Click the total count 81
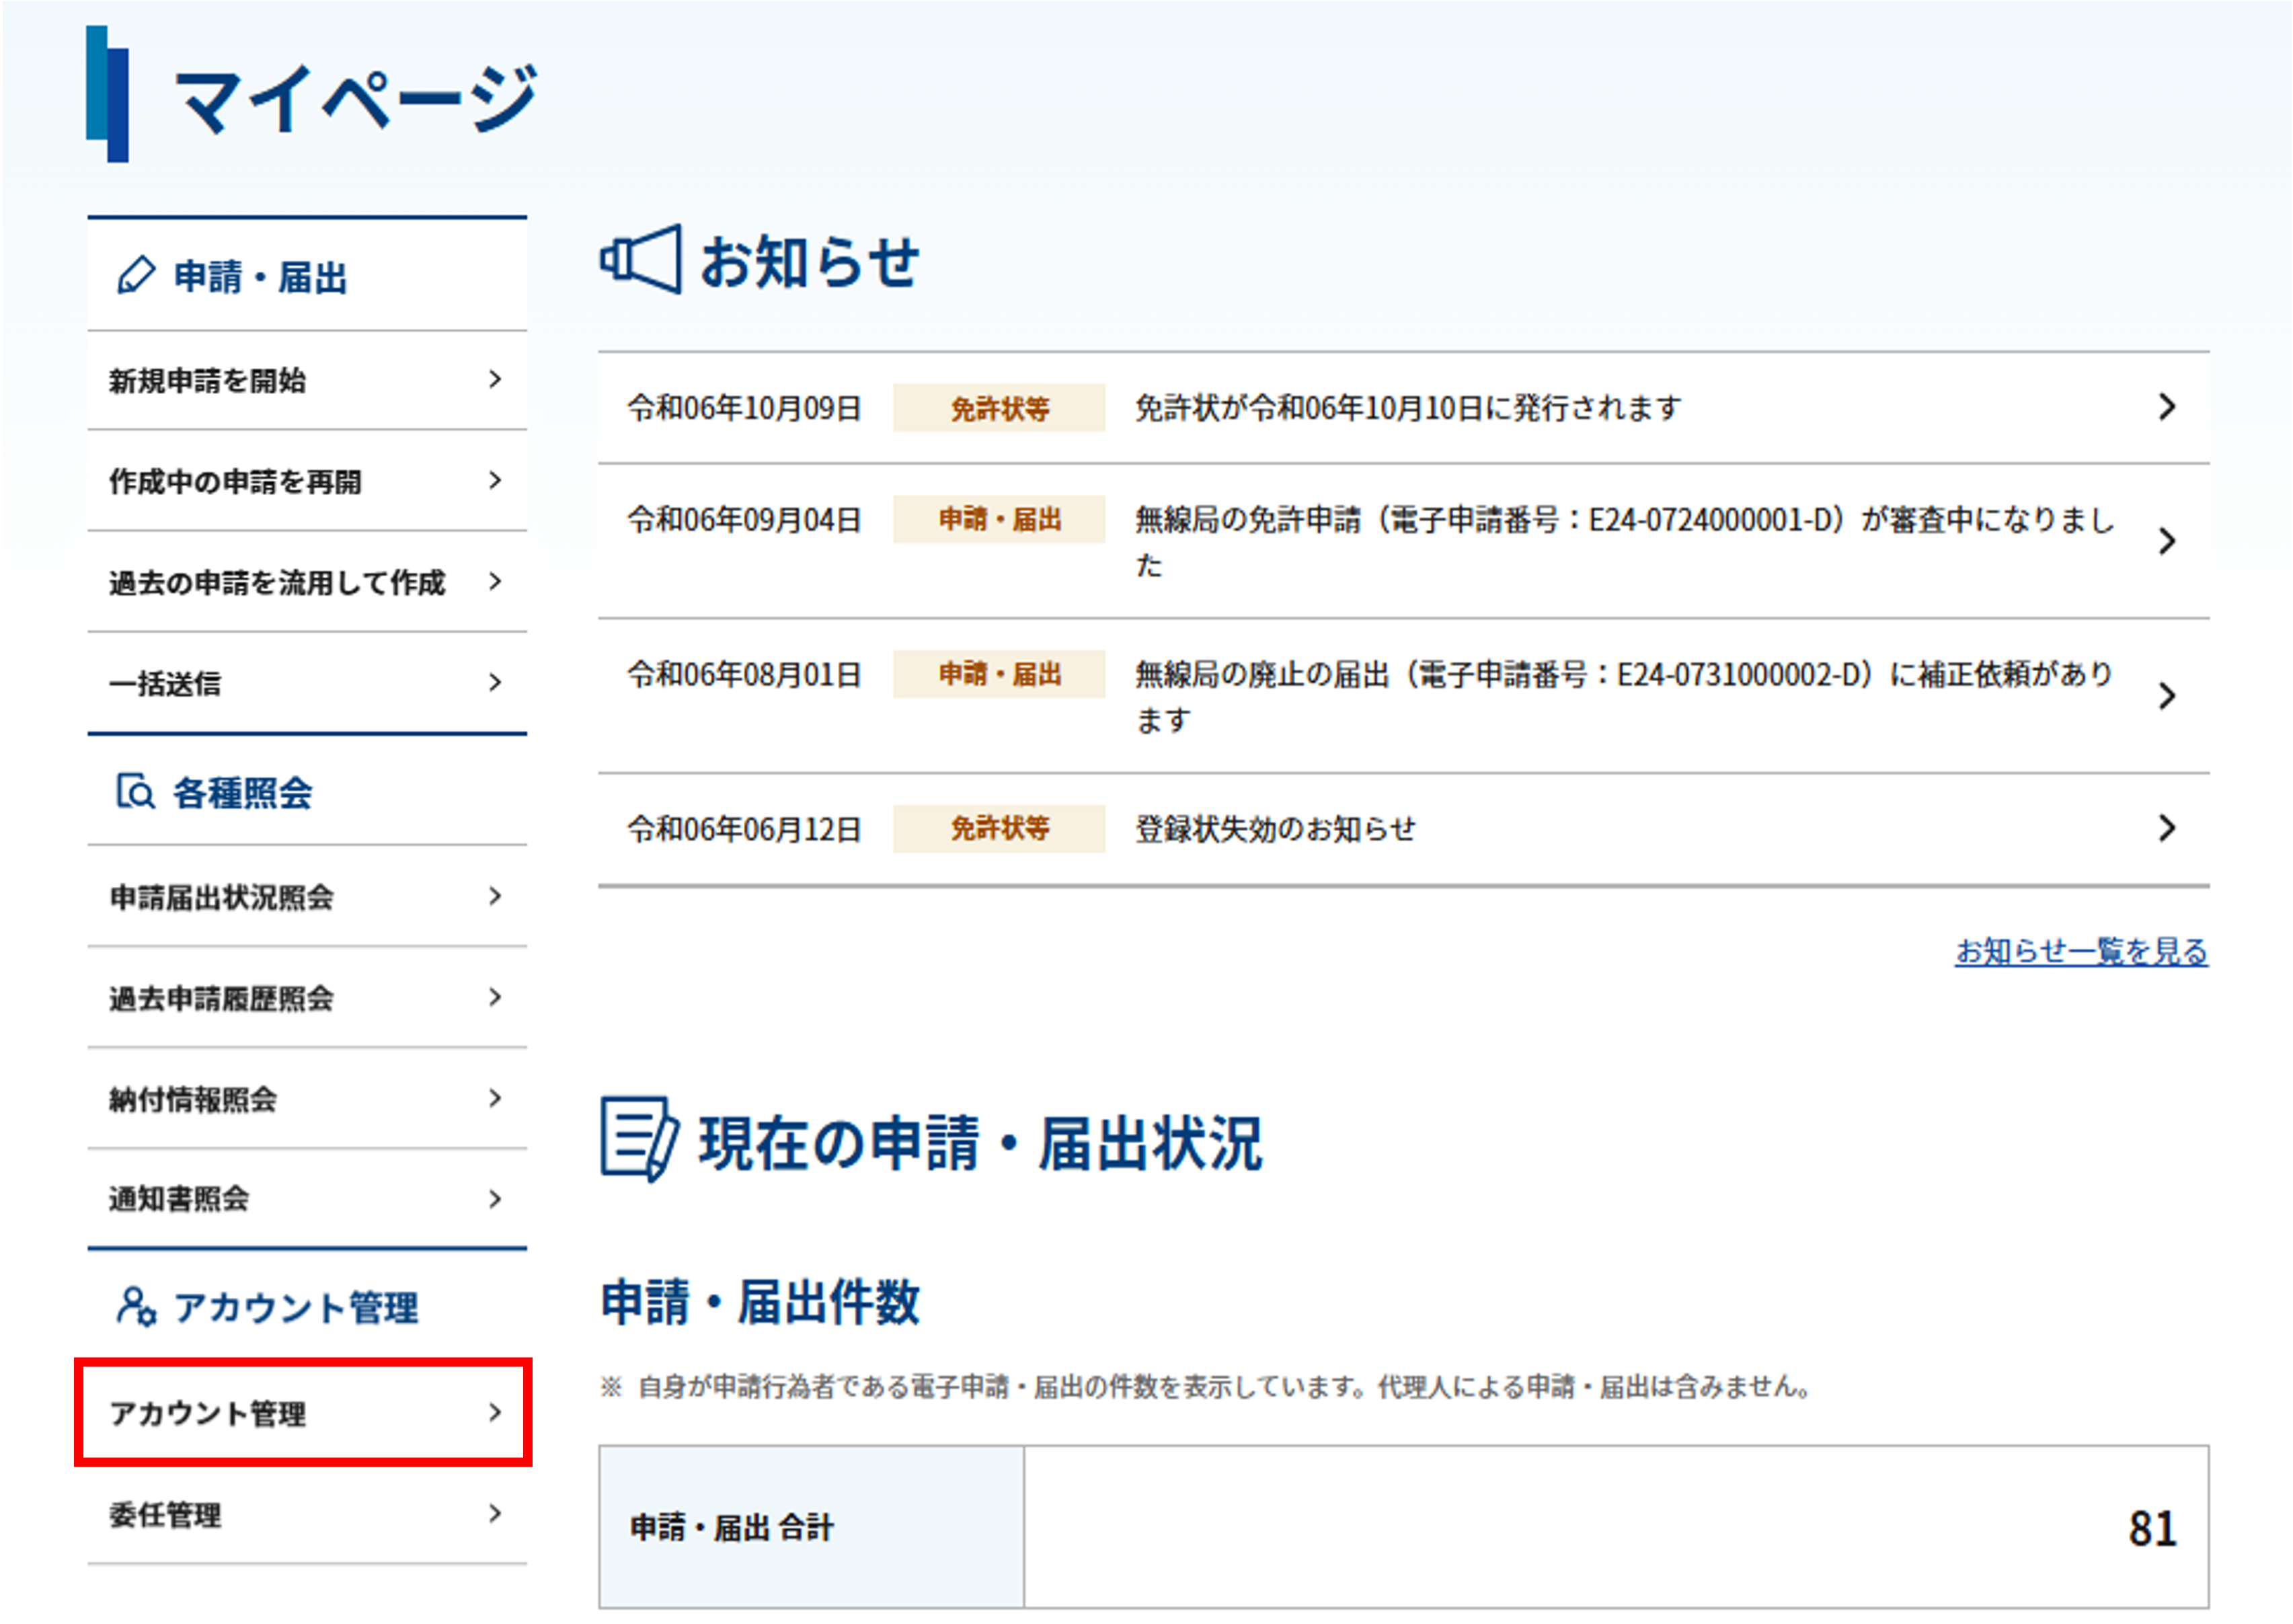Screen dimensions: 2293x1624 (2152, 1528)
